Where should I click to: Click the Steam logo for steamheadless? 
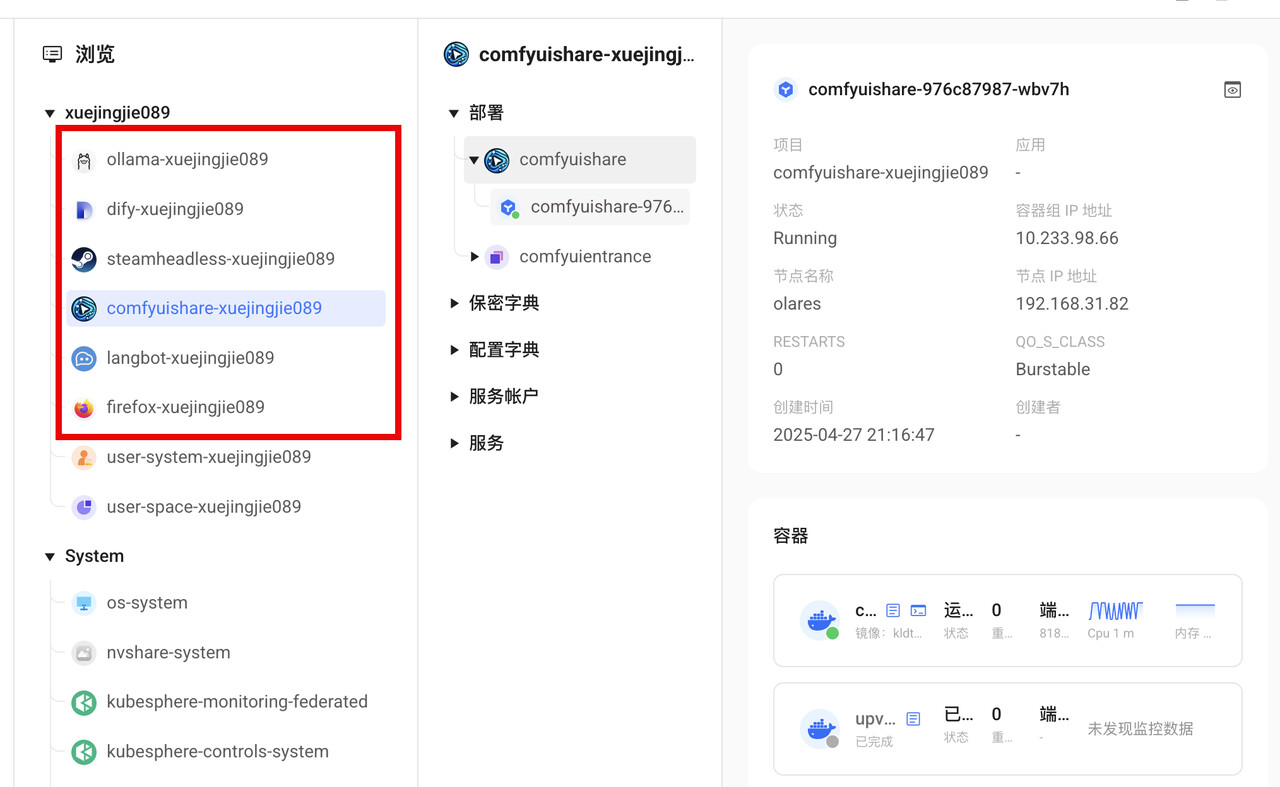[84, 259]
